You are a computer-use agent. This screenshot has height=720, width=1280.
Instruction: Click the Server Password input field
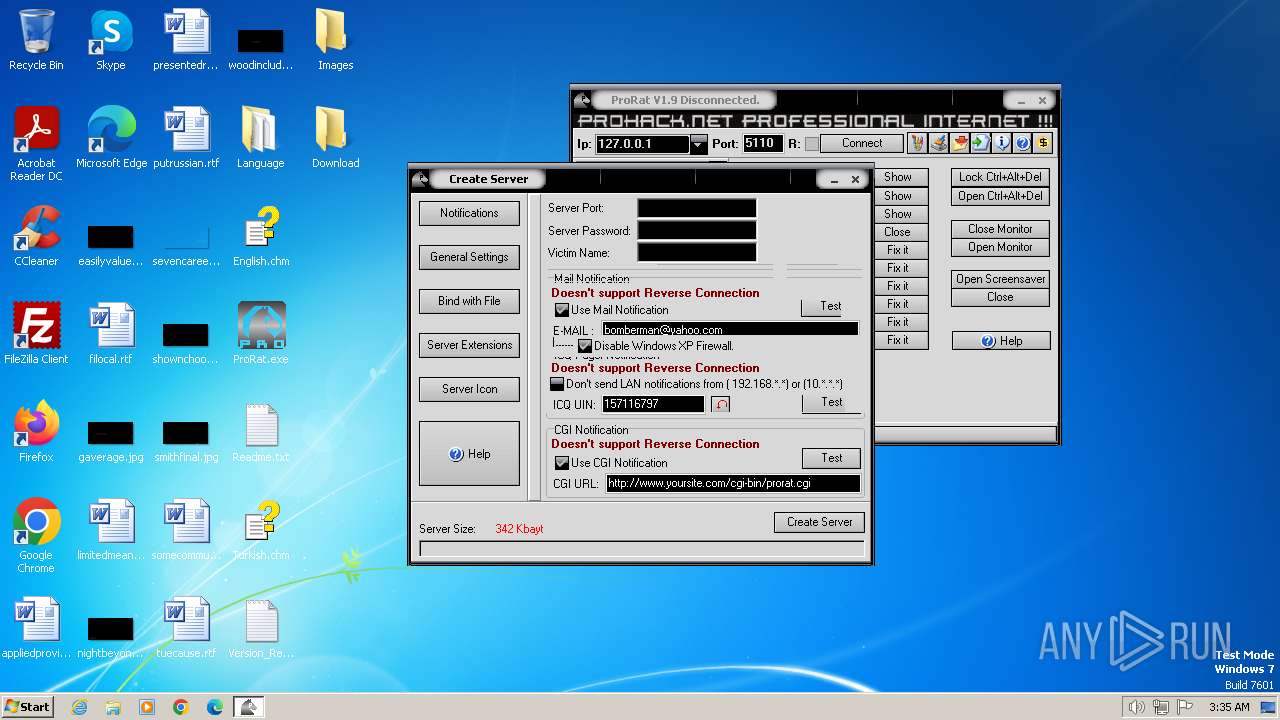[697, 231]
